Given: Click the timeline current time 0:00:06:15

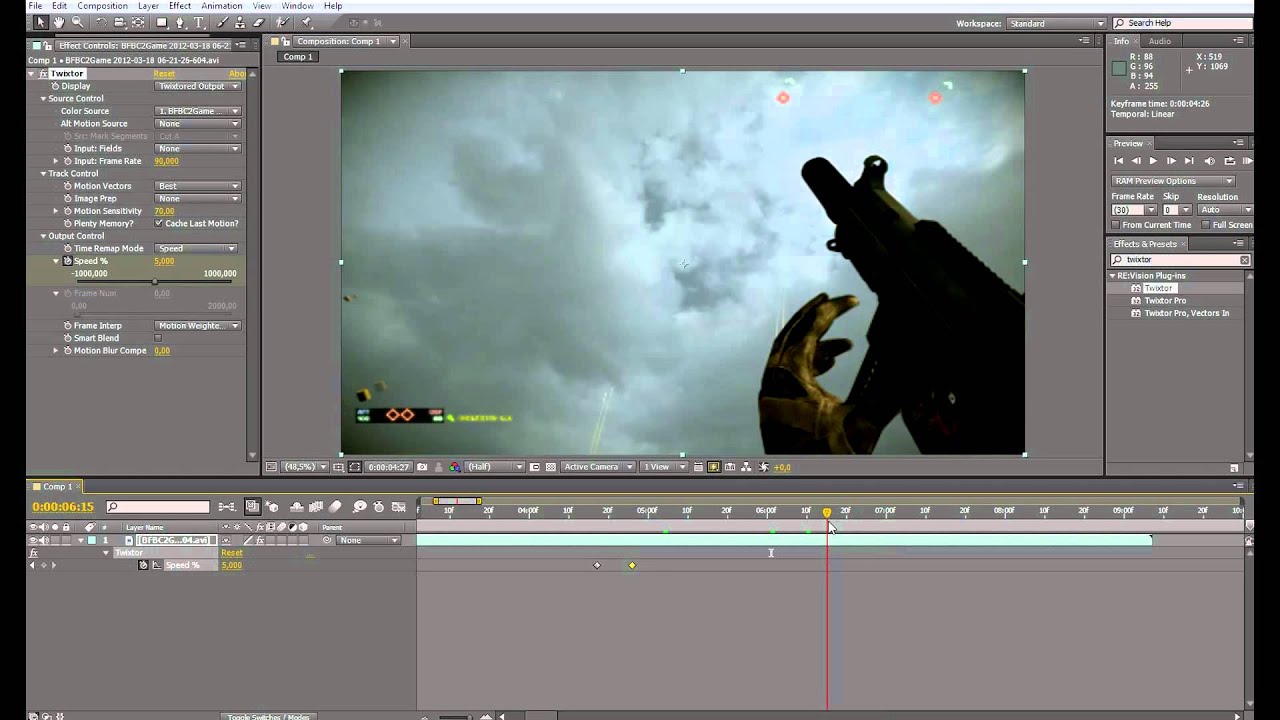Looking at the screenshot, I should pos(63,507).
